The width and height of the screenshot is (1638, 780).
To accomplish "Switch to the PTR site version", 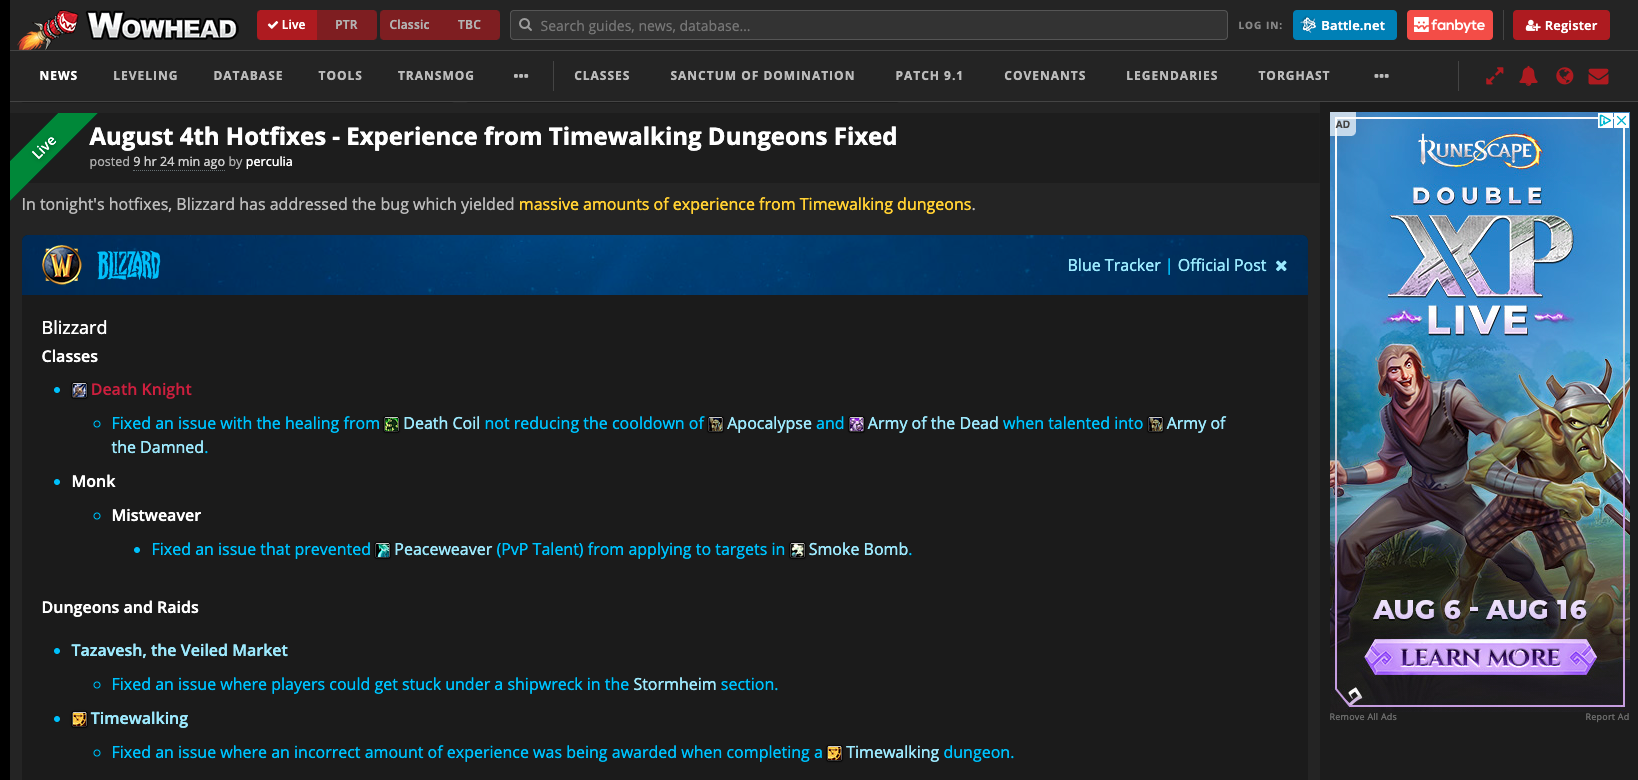I will click(347, 25).
